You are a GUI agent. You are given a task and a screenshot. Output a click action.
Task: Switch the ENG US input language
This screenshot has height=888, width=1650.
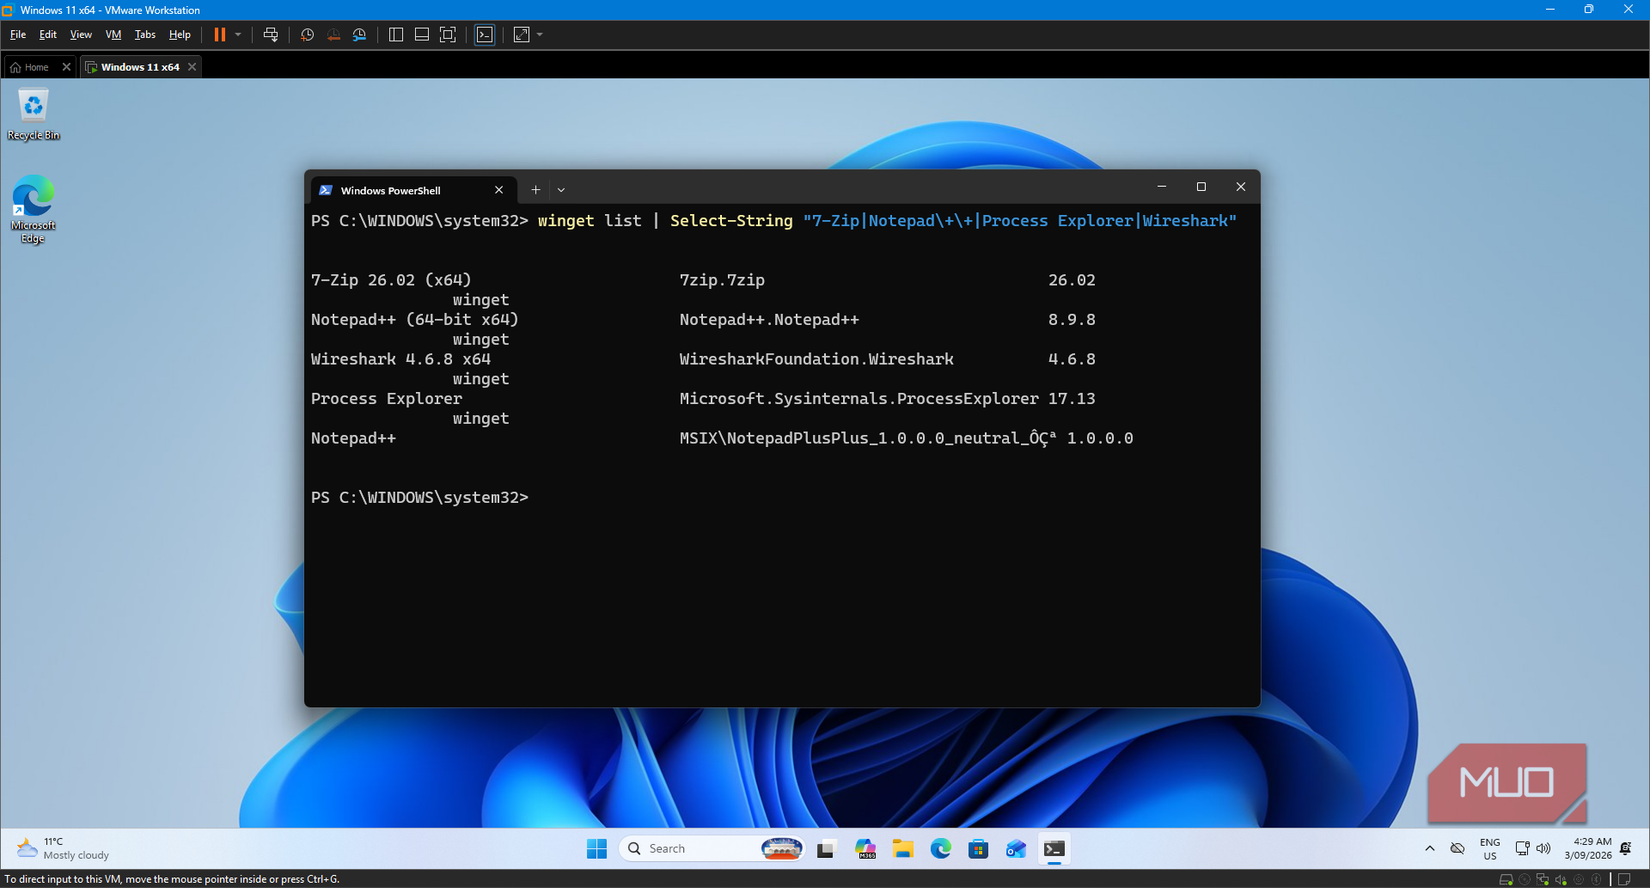tap(1490, 849)
